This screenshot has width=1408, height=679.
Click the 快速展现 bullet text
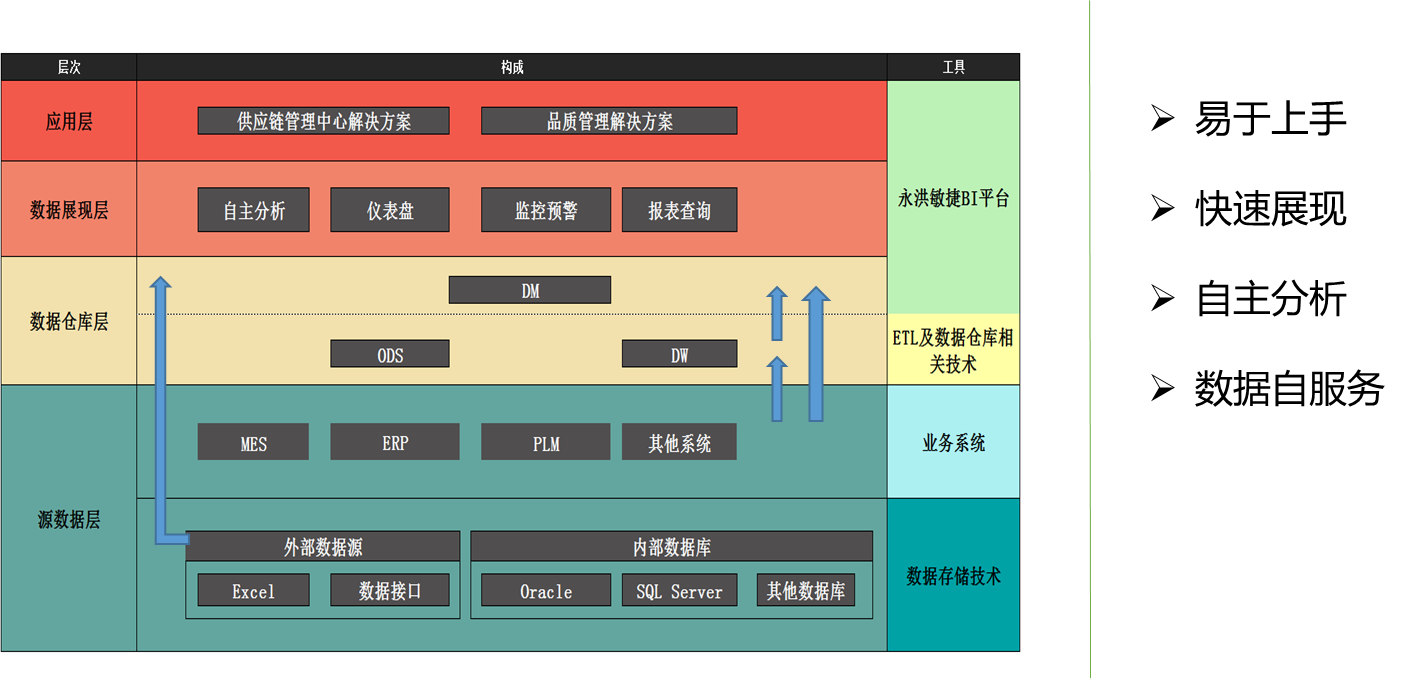(x=1270, y=209)
